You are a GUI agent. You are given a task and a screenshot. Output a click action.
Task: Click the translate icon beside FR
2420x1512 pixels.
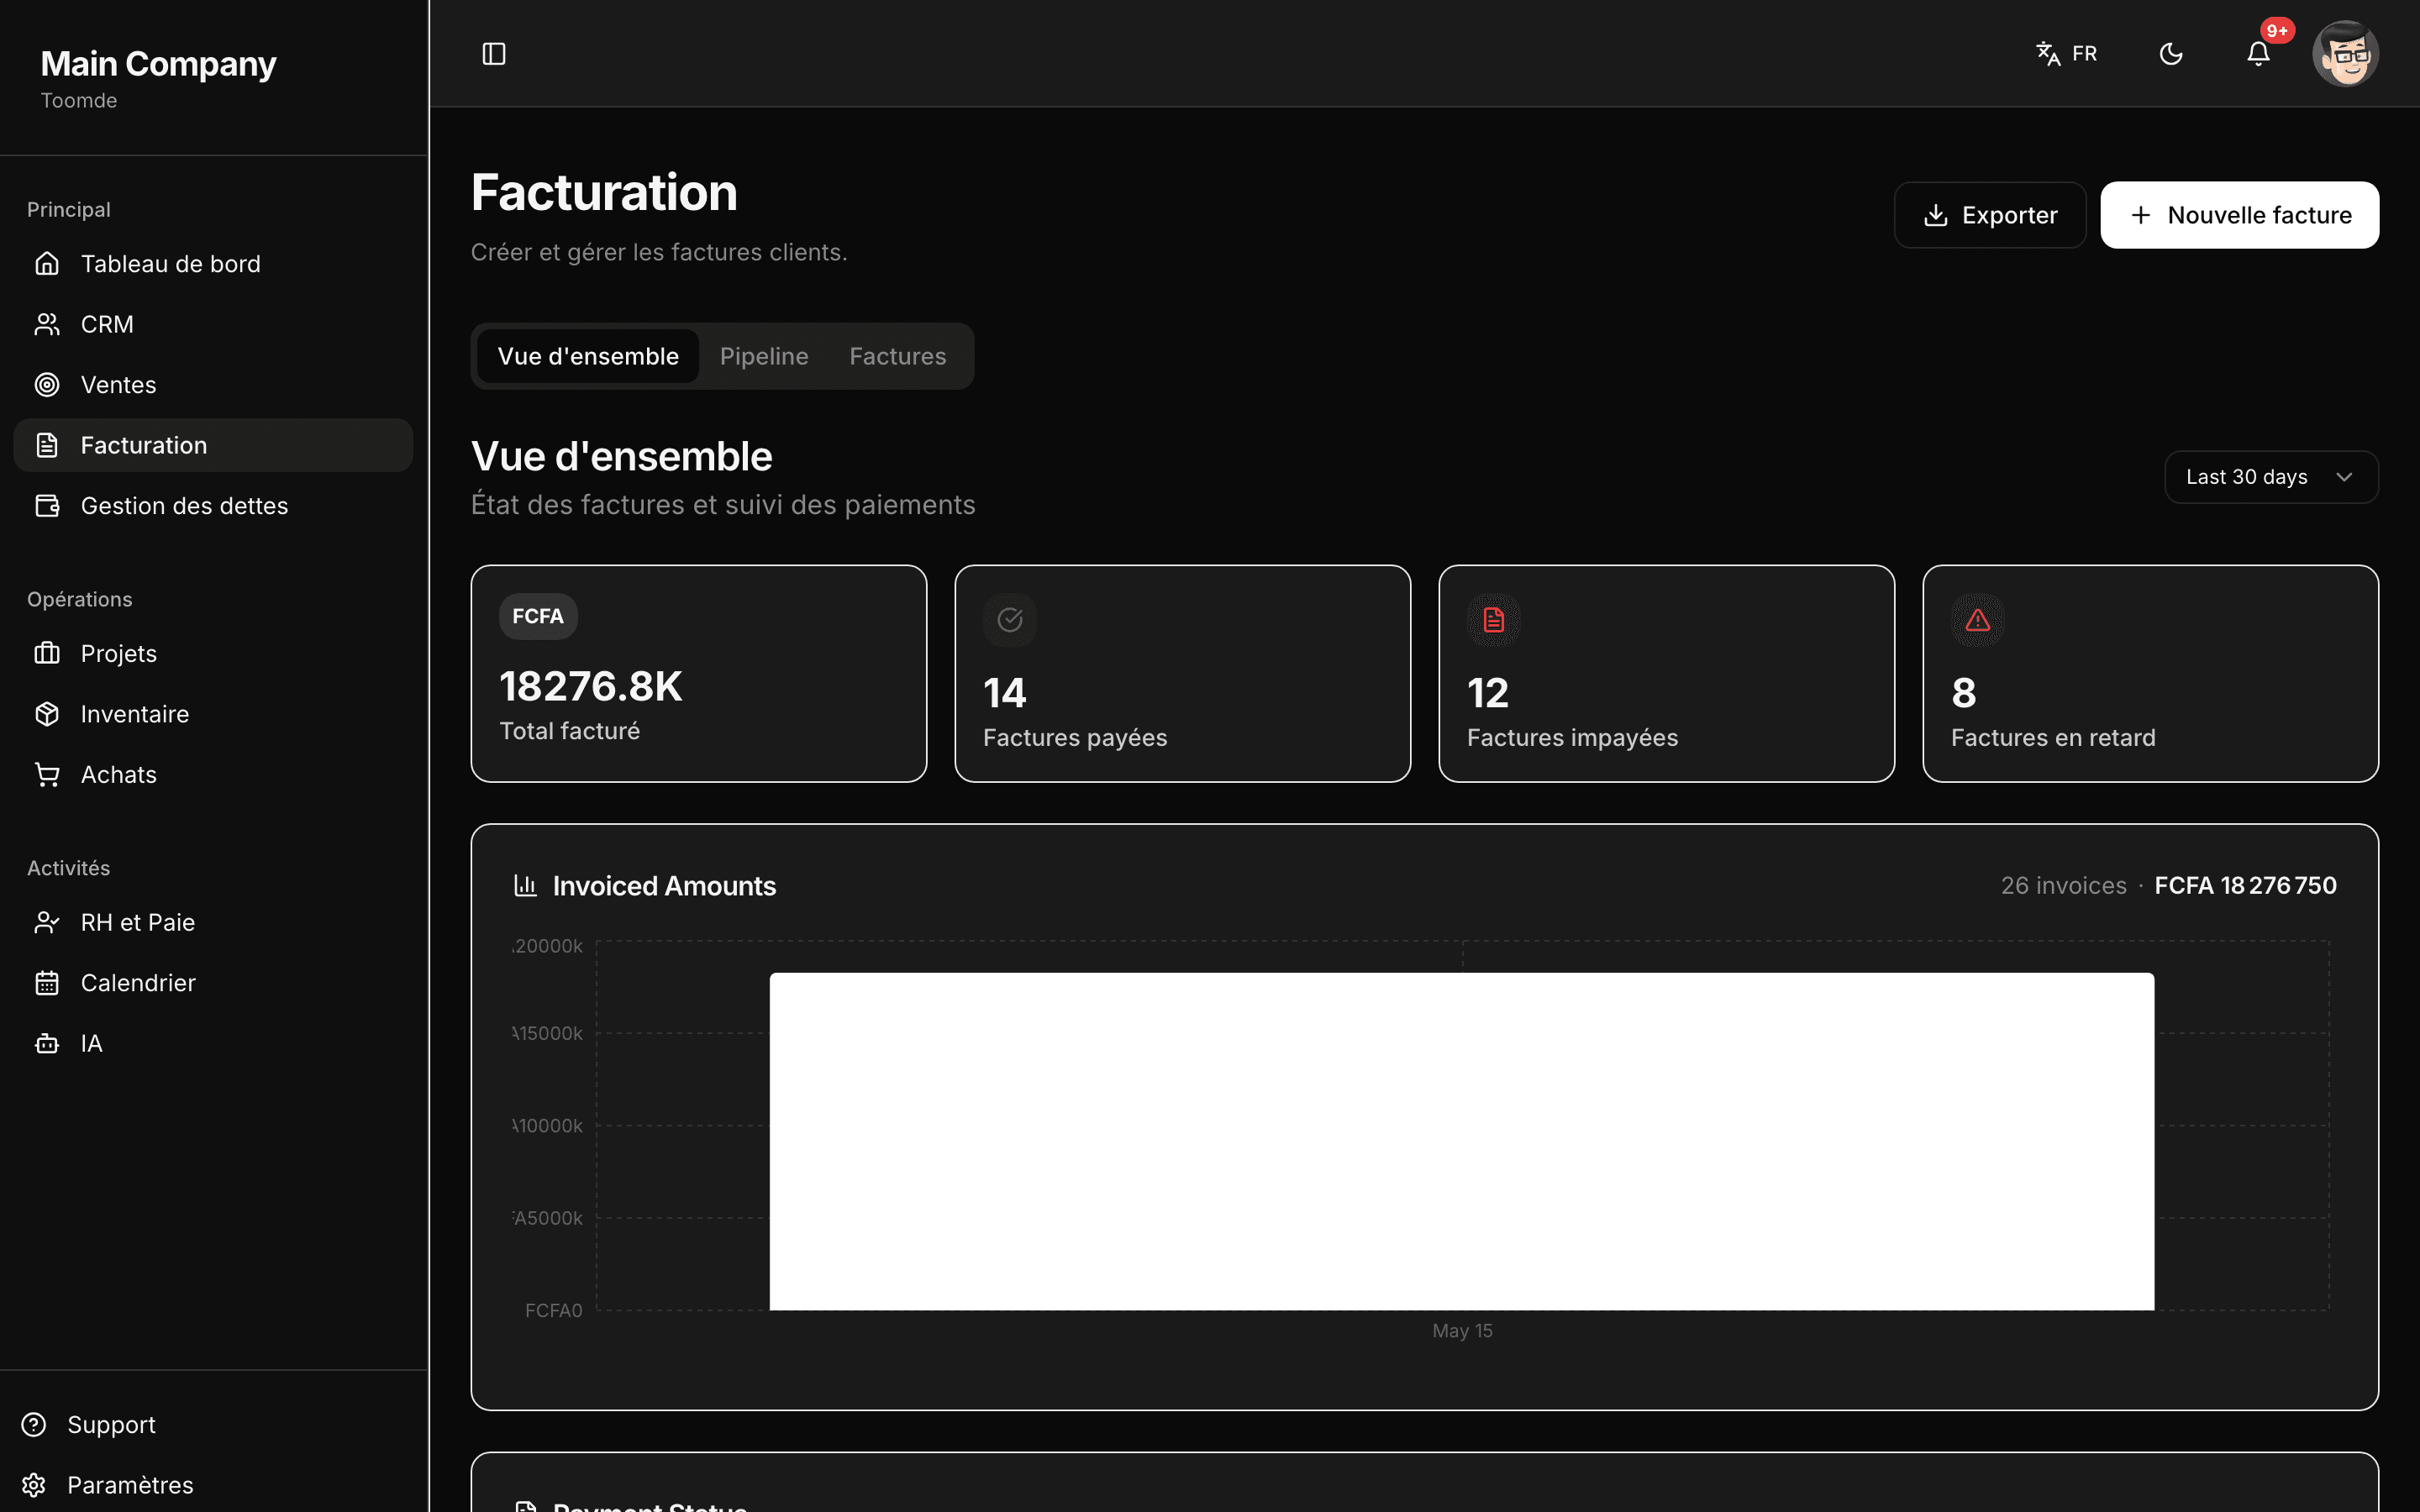pyautogui.click(x=2048, y=54)
